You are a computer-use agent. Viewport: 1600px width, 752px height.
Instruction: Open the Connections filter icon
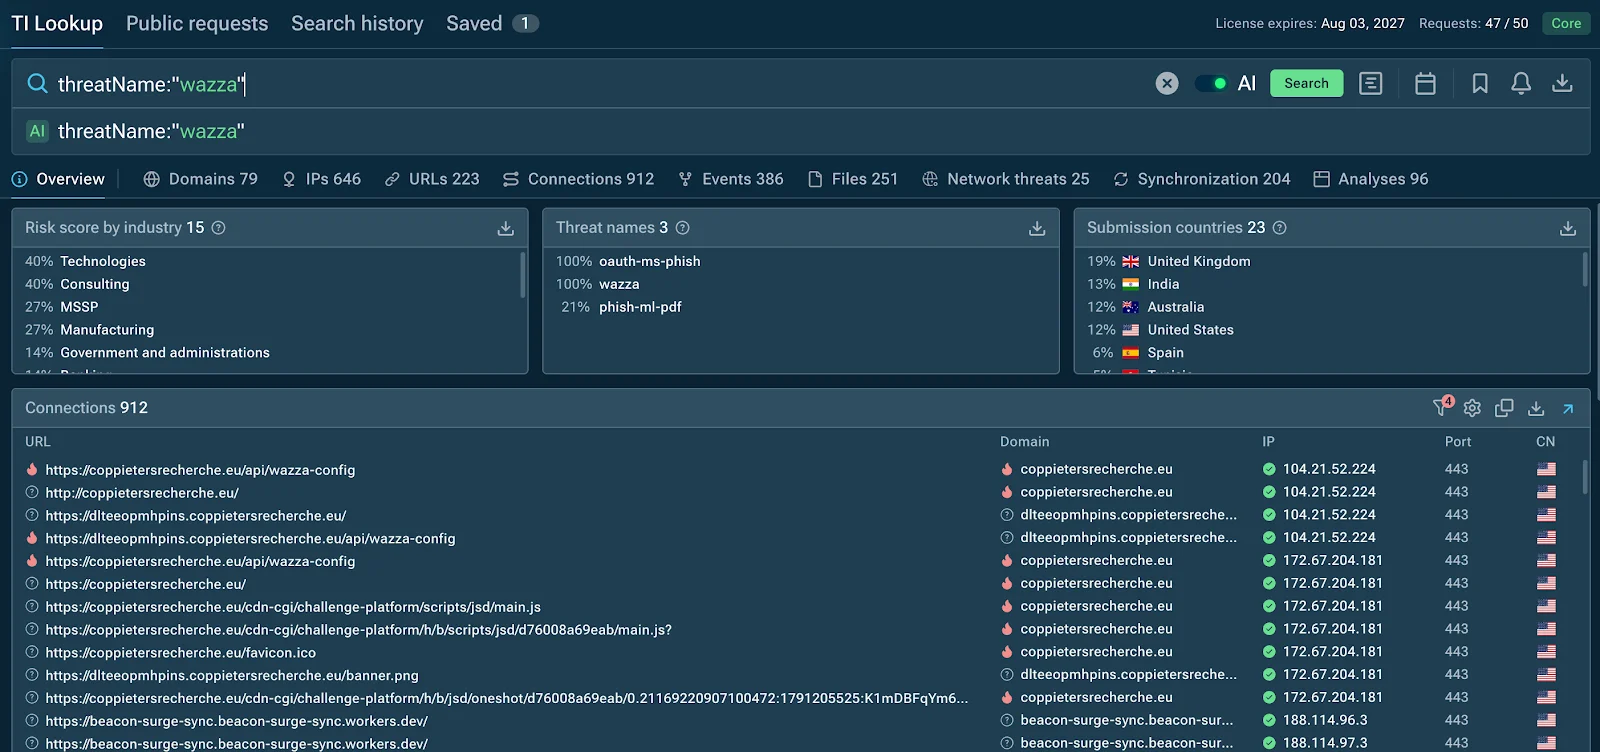click(1441, 407)
